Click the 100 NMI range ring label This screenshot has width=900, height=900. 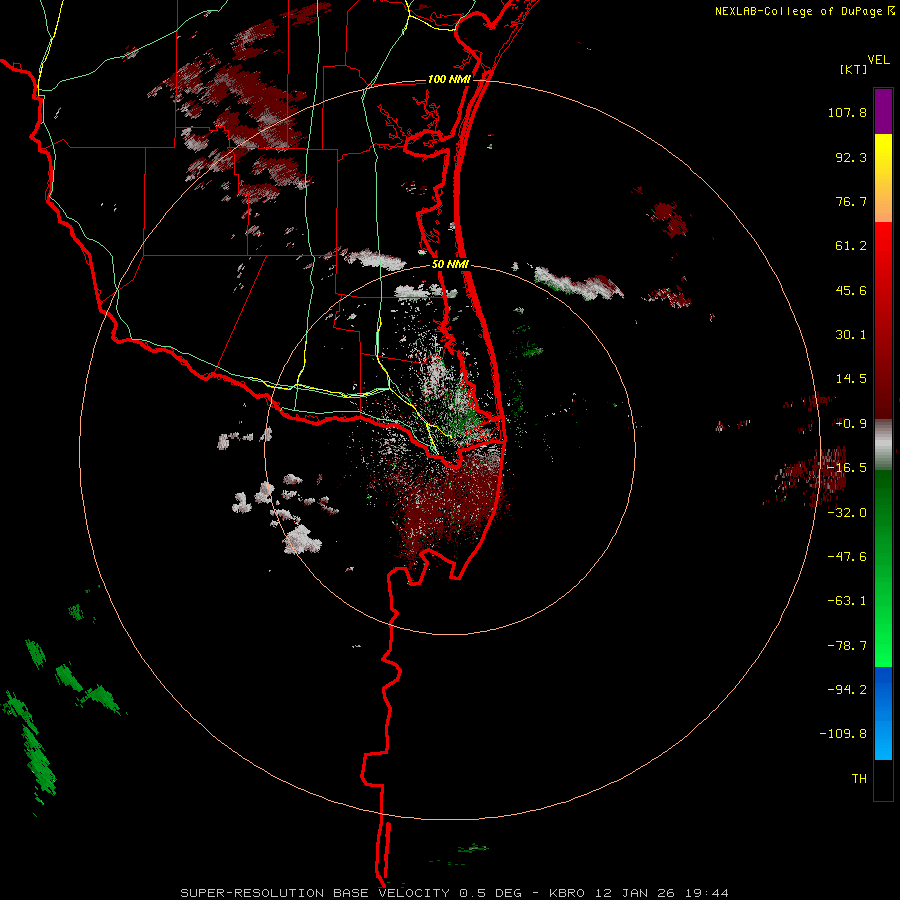coord(449,79)
